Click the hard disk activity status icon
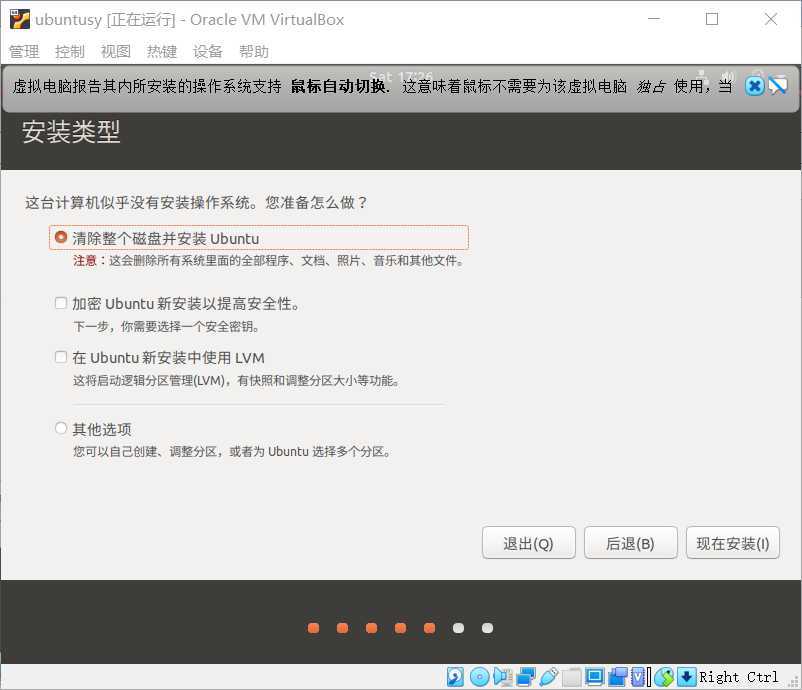Viewport: 802px width, 690px height. pos(455,677)
